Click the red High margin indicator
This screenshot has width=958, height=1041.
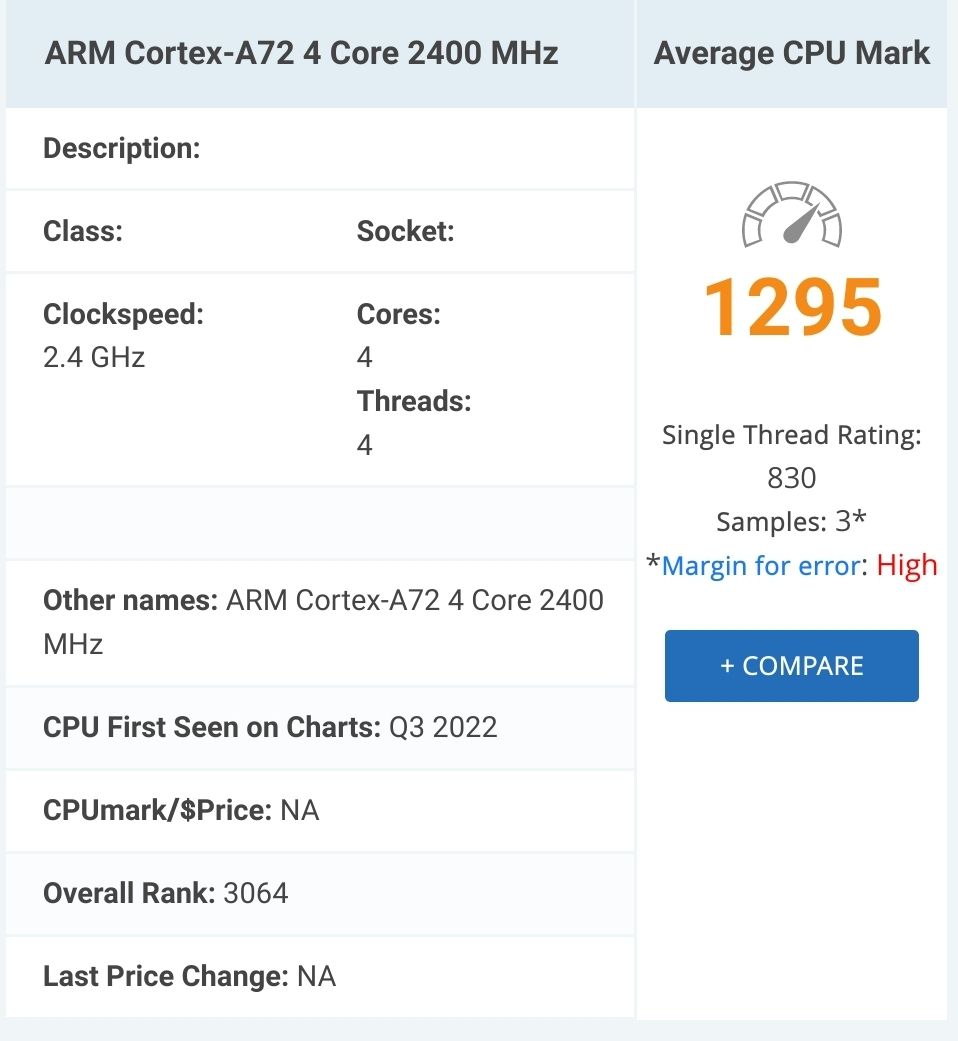tap(907, 566)
